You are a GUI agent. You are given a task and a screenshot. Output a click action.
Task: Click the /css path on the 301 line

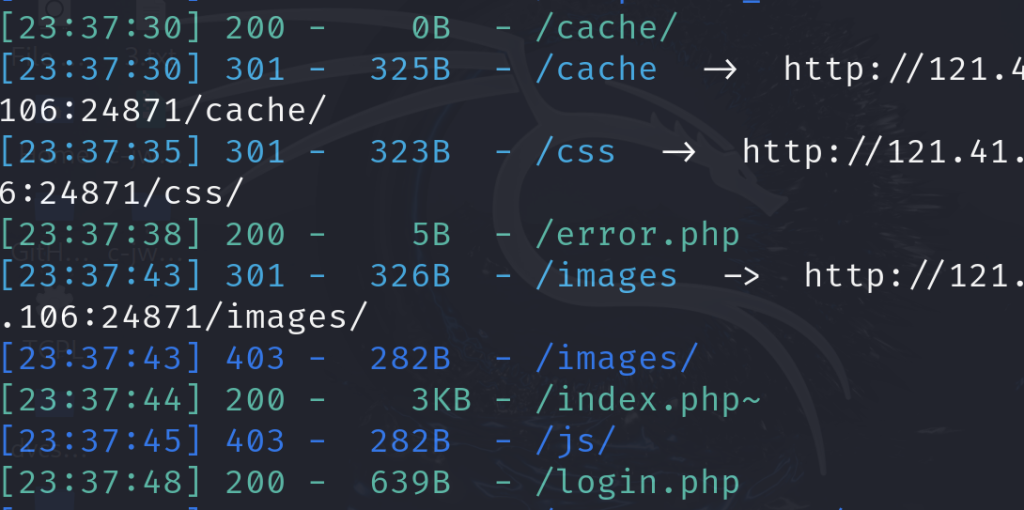(576, 152)
